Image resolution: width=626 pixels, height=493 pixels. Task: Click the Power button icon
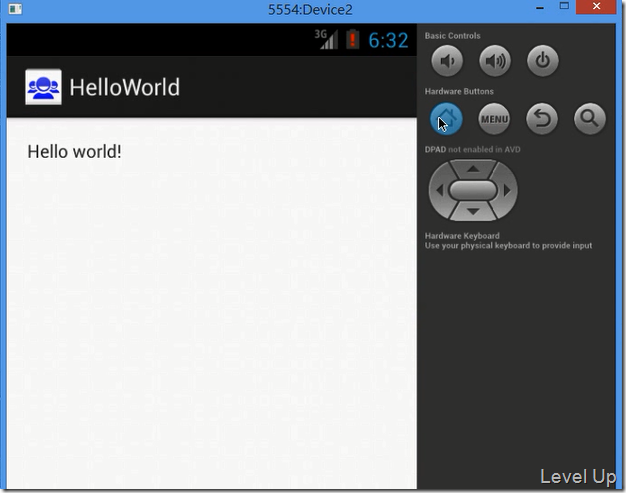coord(543,61)
